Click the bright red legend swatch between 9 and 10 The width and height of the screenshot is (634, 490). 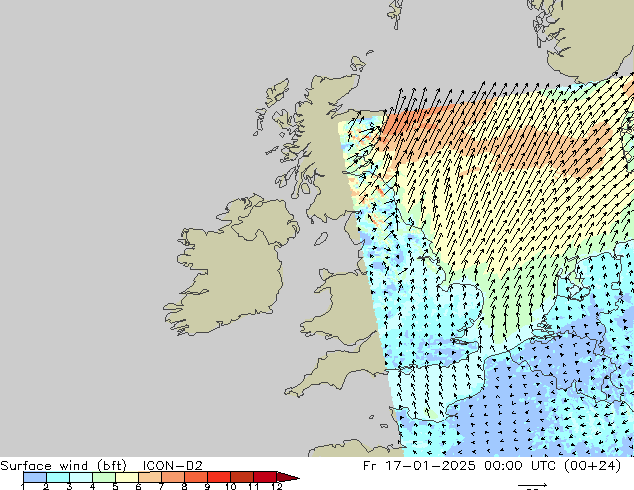pos(219,477)
